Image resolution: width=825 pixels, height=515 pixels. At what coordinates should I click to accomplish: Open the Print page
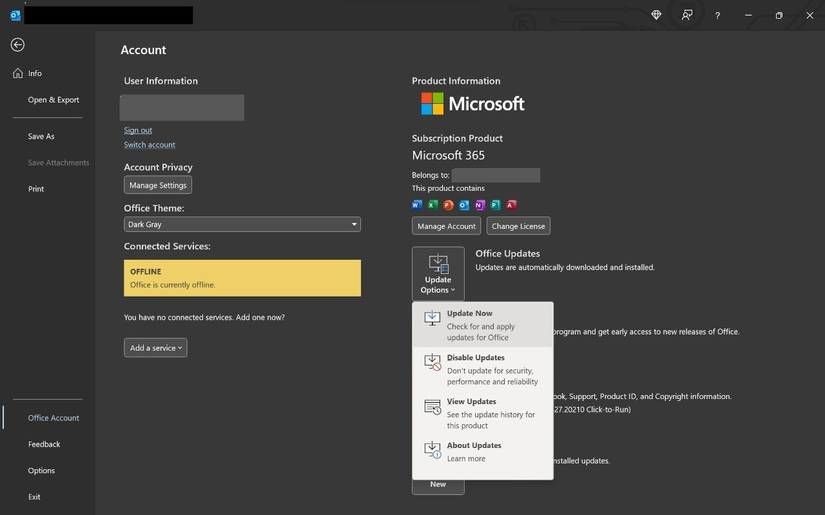click(x=36, y=189)
